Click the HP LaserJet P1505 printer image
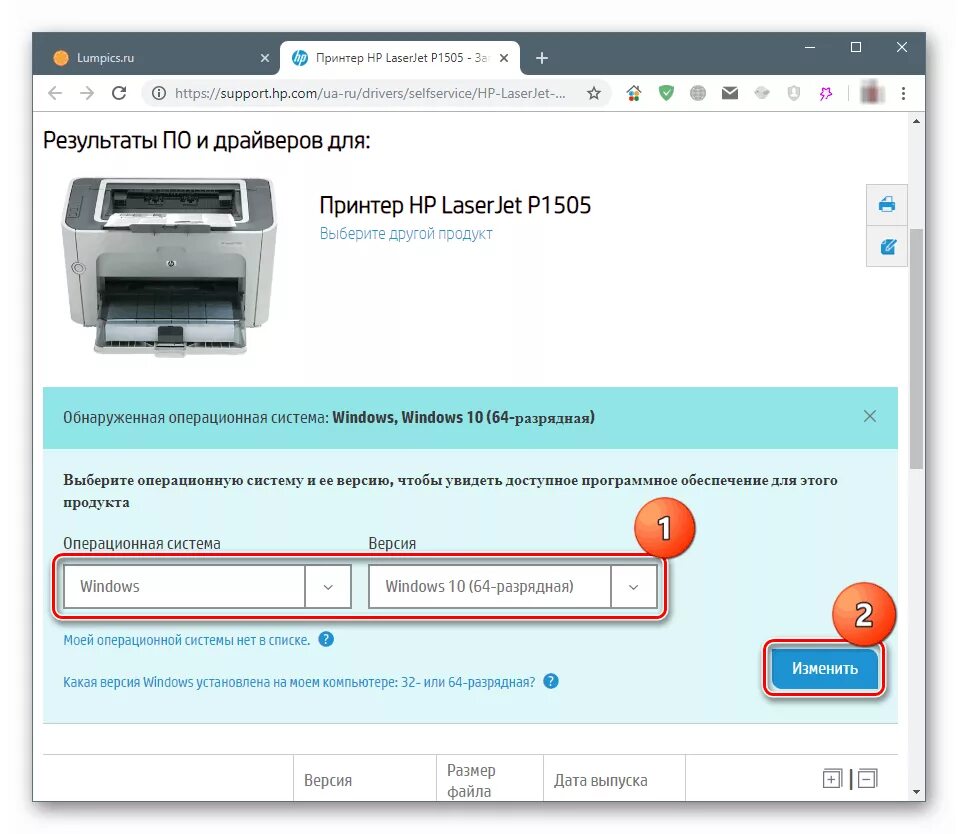The image size is (958, 834). click(x=169, y=266)
